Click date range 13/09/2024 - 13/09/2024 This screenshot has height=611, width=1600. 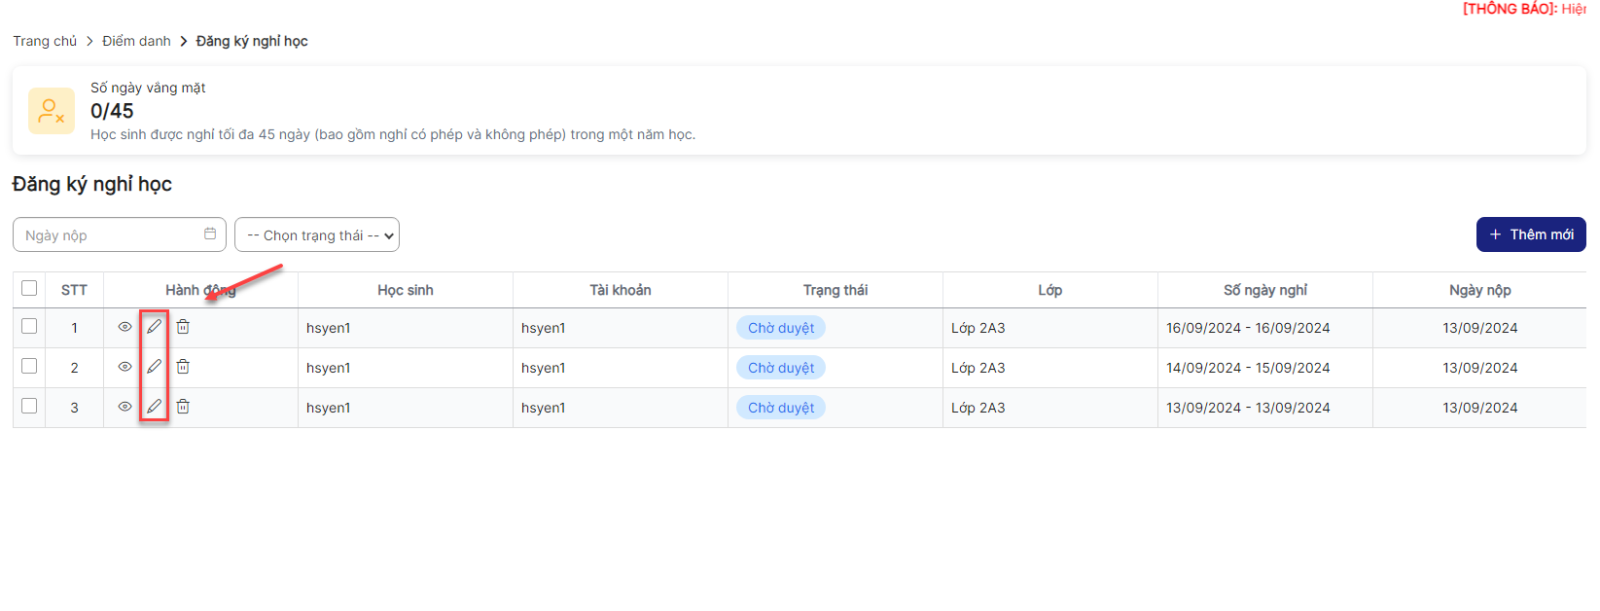(x=1248, y=408)
